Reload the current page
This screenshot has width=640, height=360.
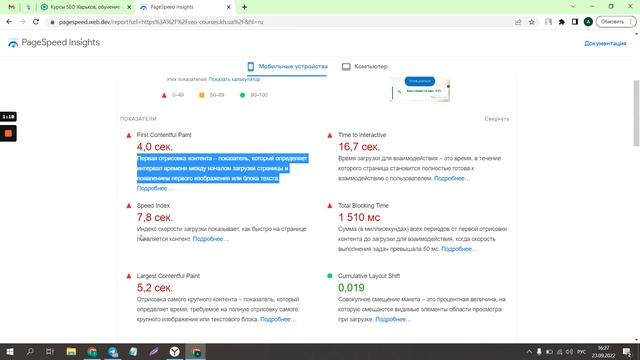[x=36, y=22]
